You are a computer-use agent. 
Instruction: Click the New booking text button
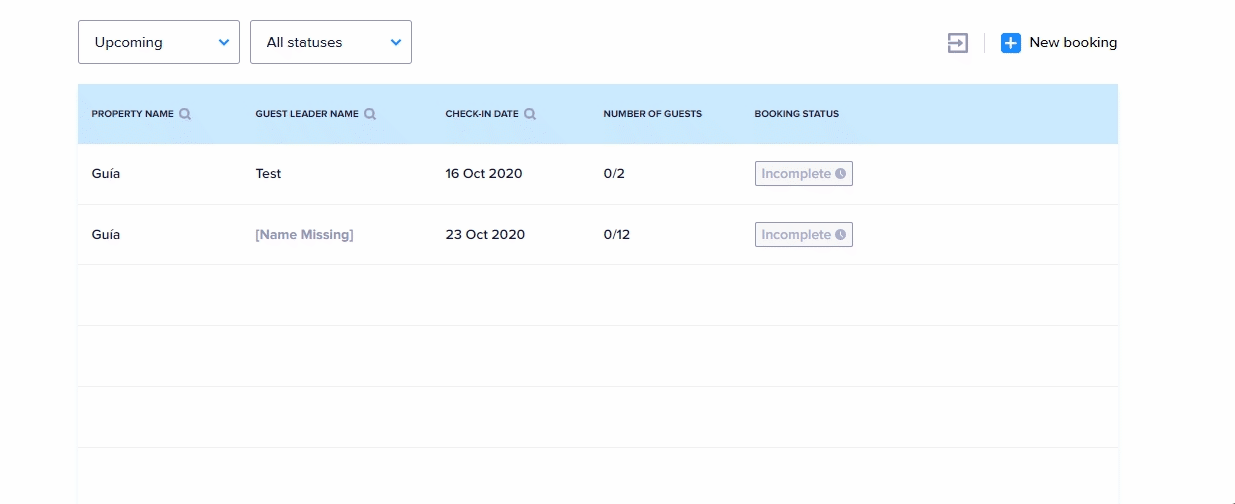[1073, 43]
